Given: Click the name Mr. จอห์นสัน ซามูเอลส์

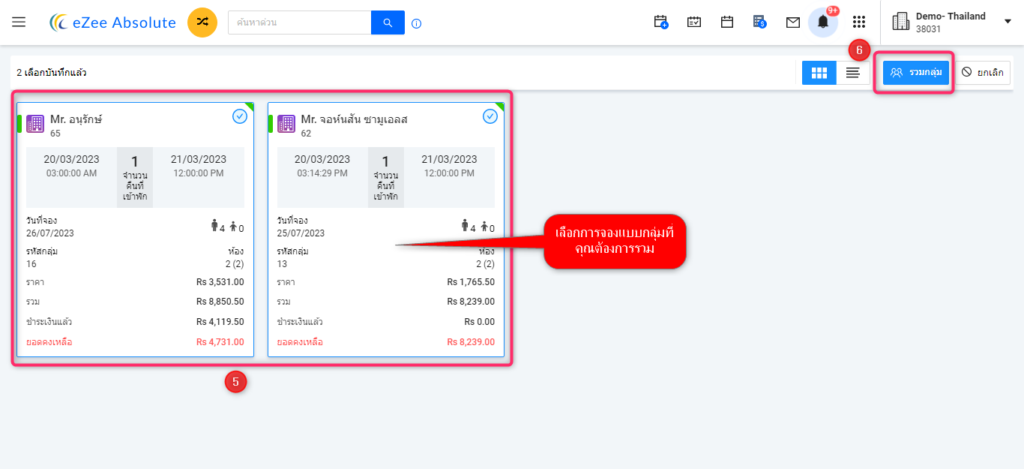Looking at the screenshot, I should (354, 120).
